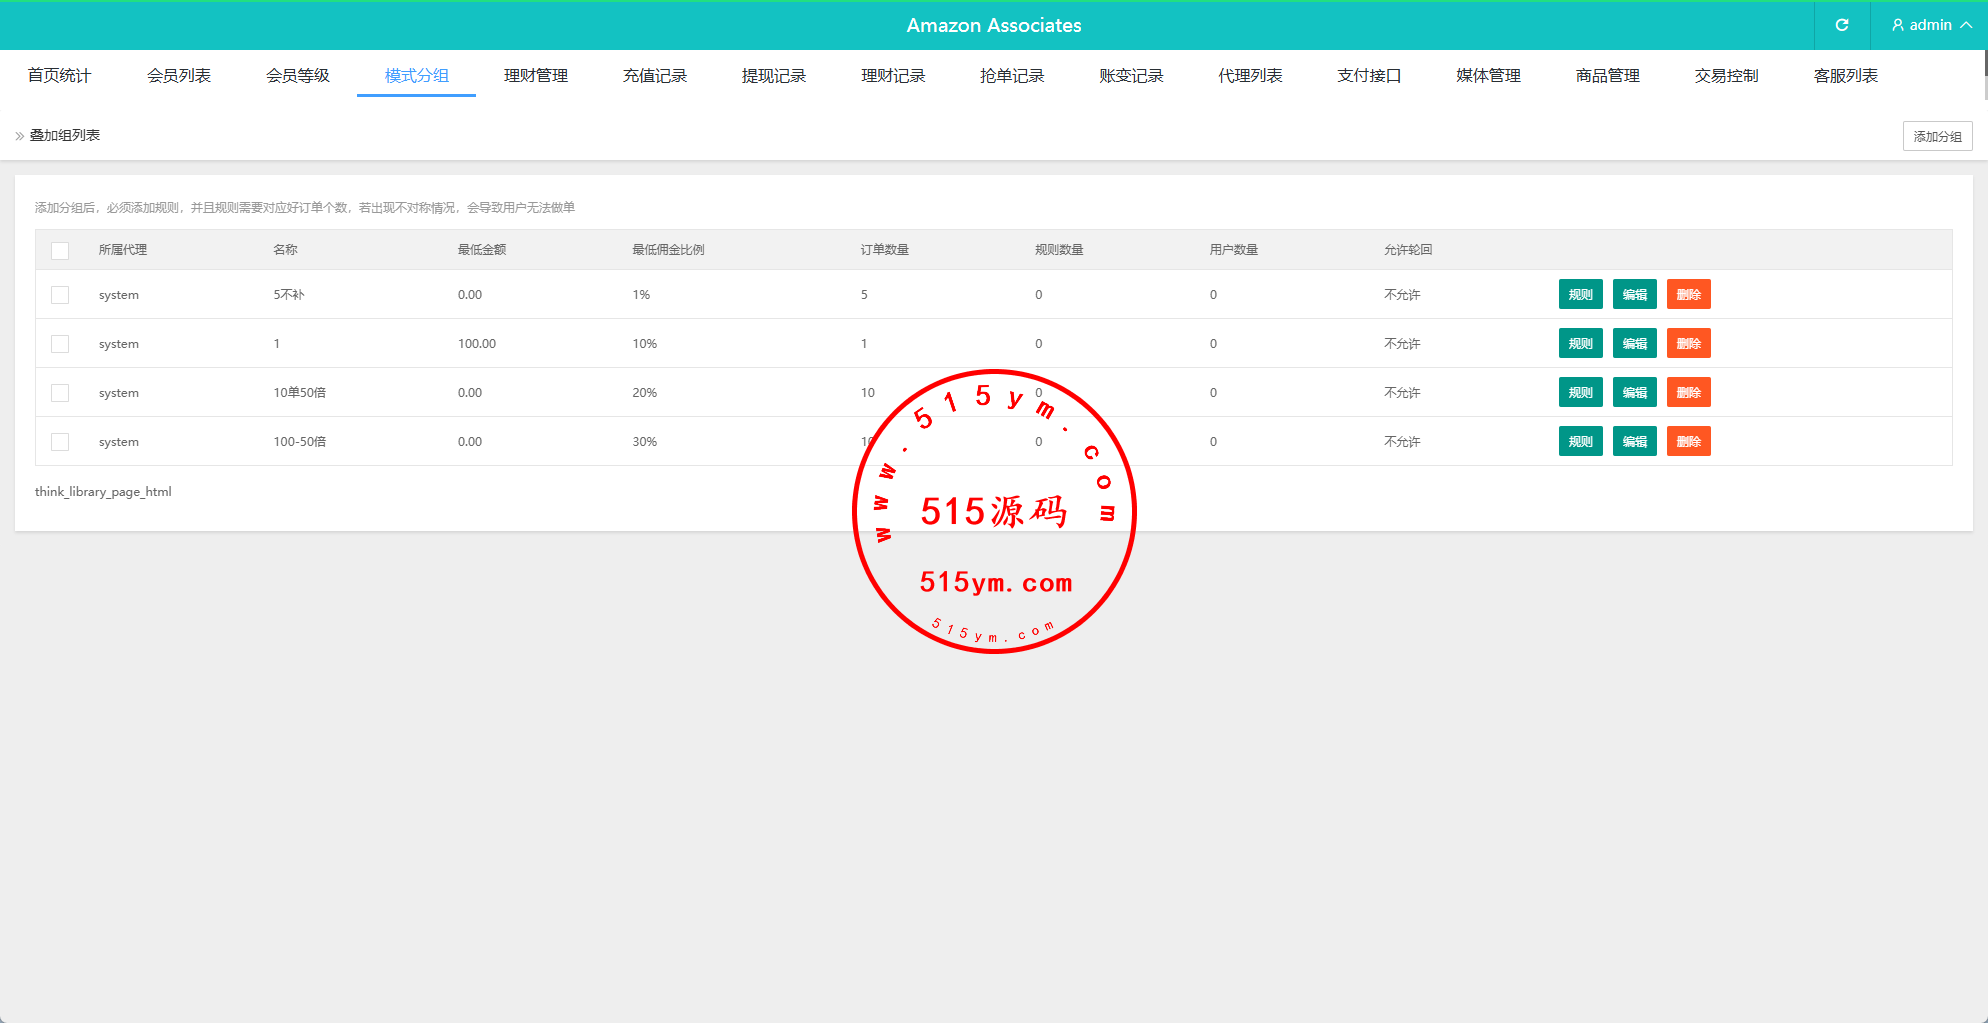The width and height of the screenshot is (1988, 1023).
Task: Open the 会员列表 tab
Action: tap(178, 76)
